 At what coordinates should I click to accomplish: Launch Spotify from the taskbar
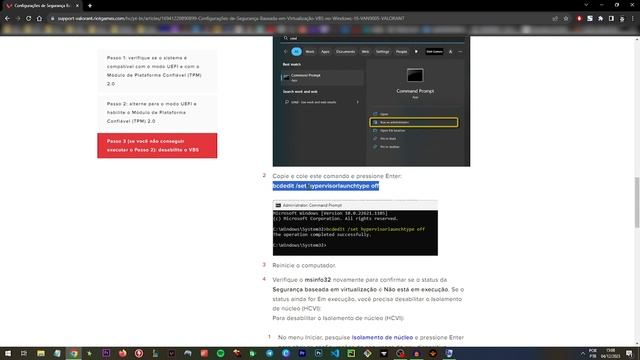220,353
